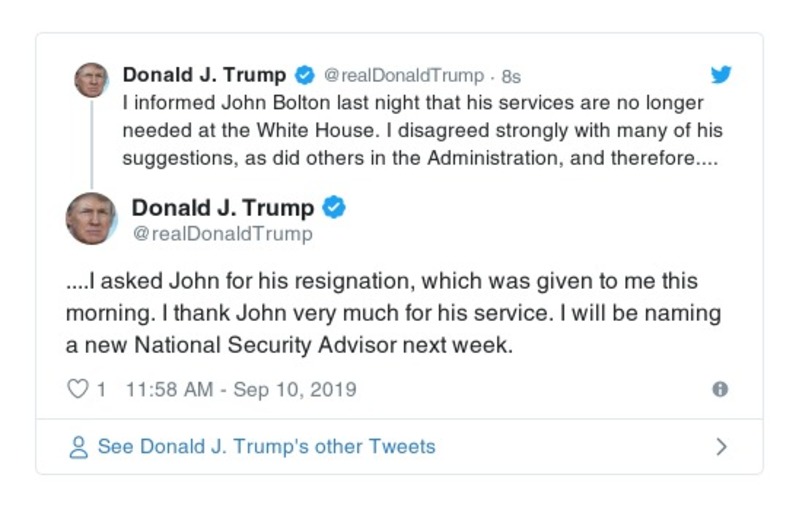Open the '11:58 AM - Sep 10, 2019' timestamp
The height and width of the screenshot is (513, 799).
(x=241, y=389)
